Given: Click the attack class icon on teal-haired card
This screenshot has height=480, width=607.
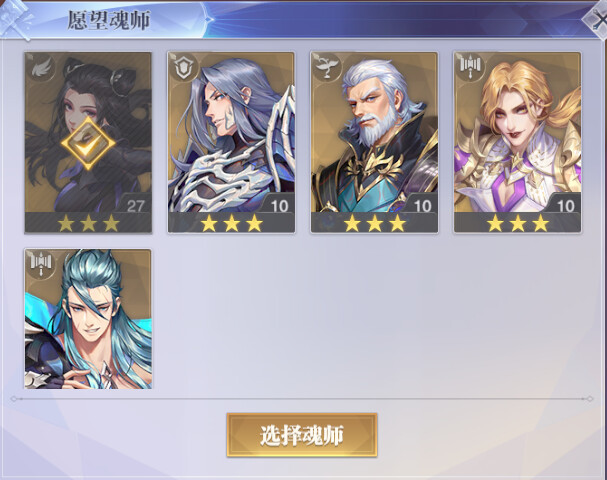Looking at the screenshot, I should [40, 265].
